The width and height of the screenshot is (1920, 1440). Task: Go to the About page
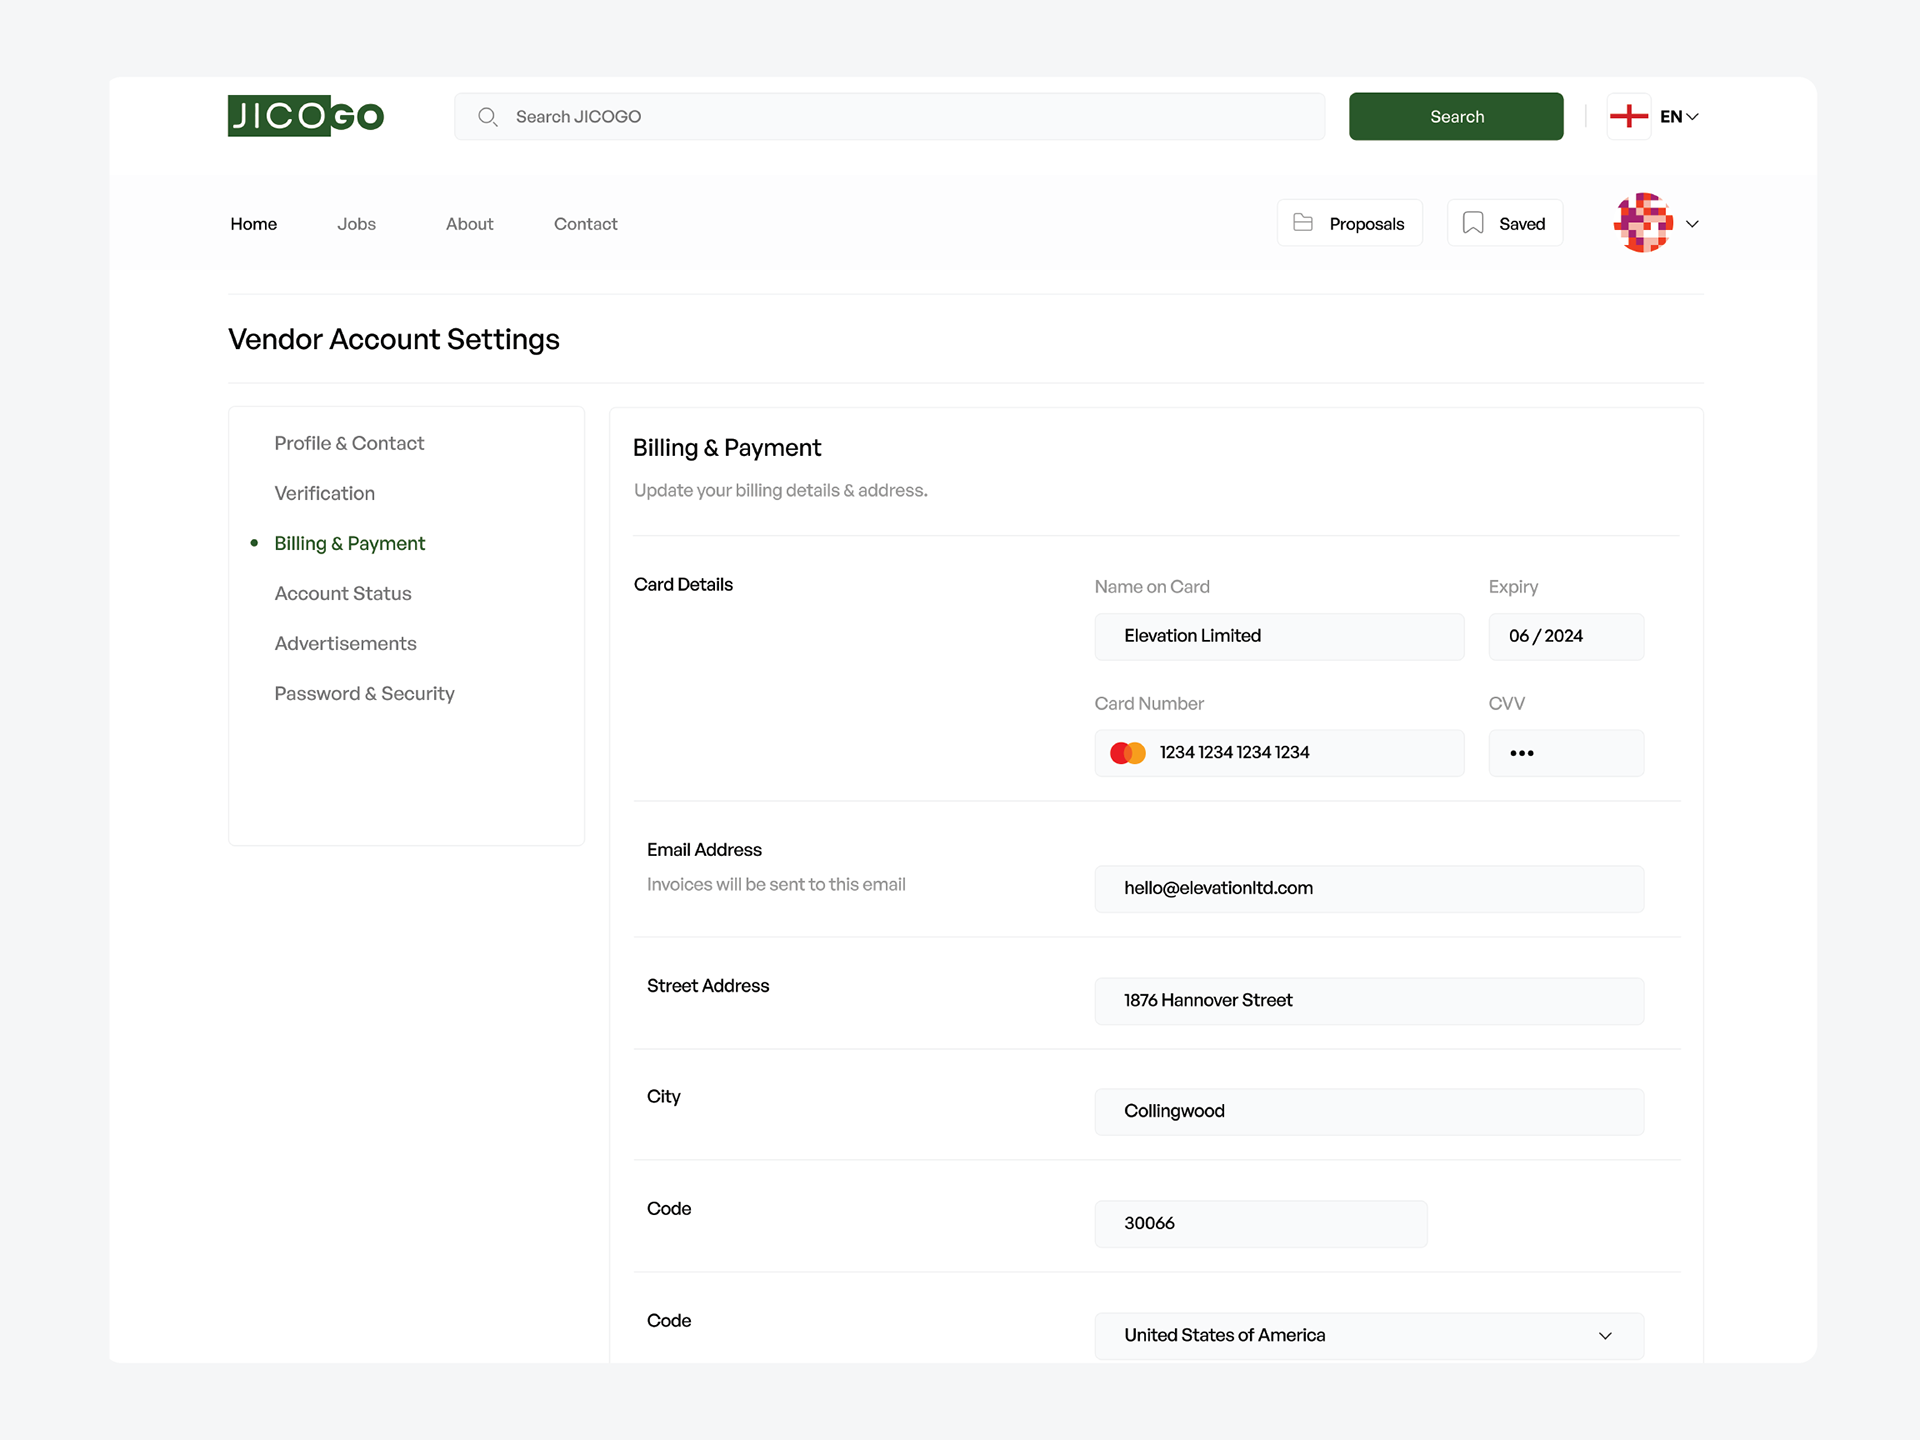tap(469, 224)
